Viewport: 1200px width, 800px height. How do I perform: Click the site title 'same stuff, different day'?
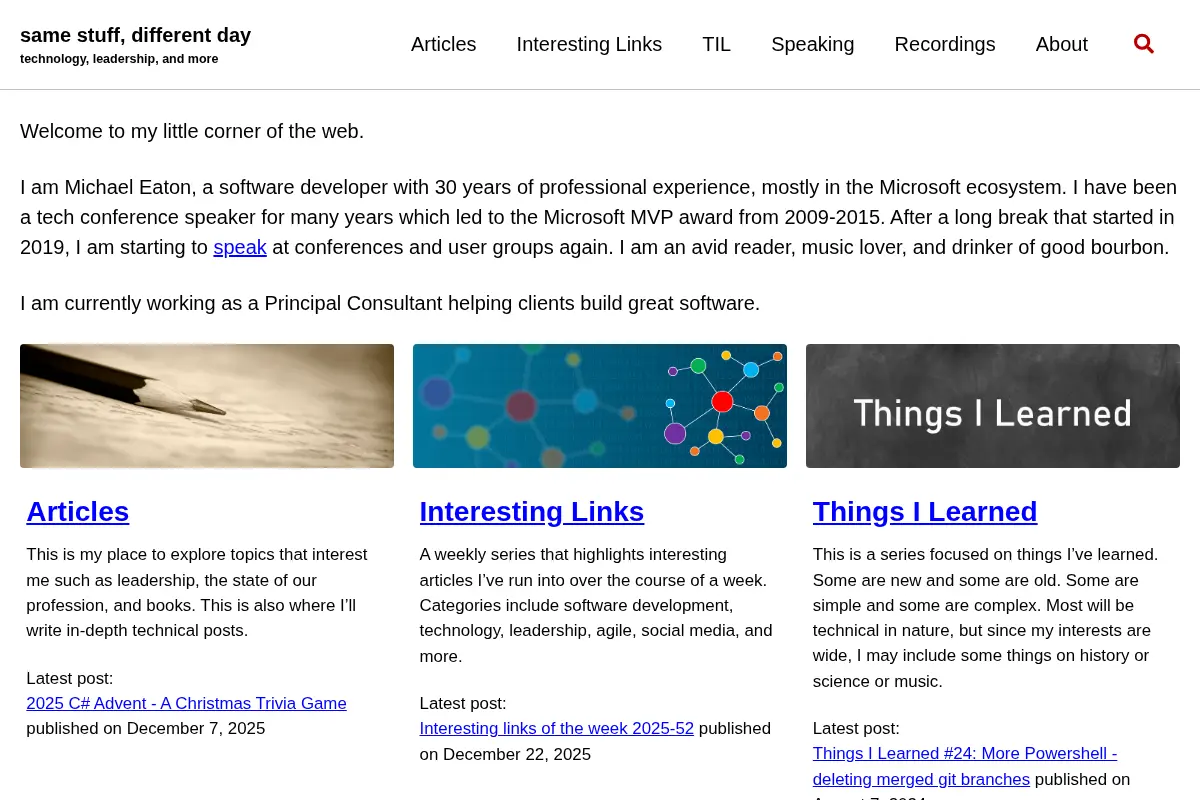(135, 35)
